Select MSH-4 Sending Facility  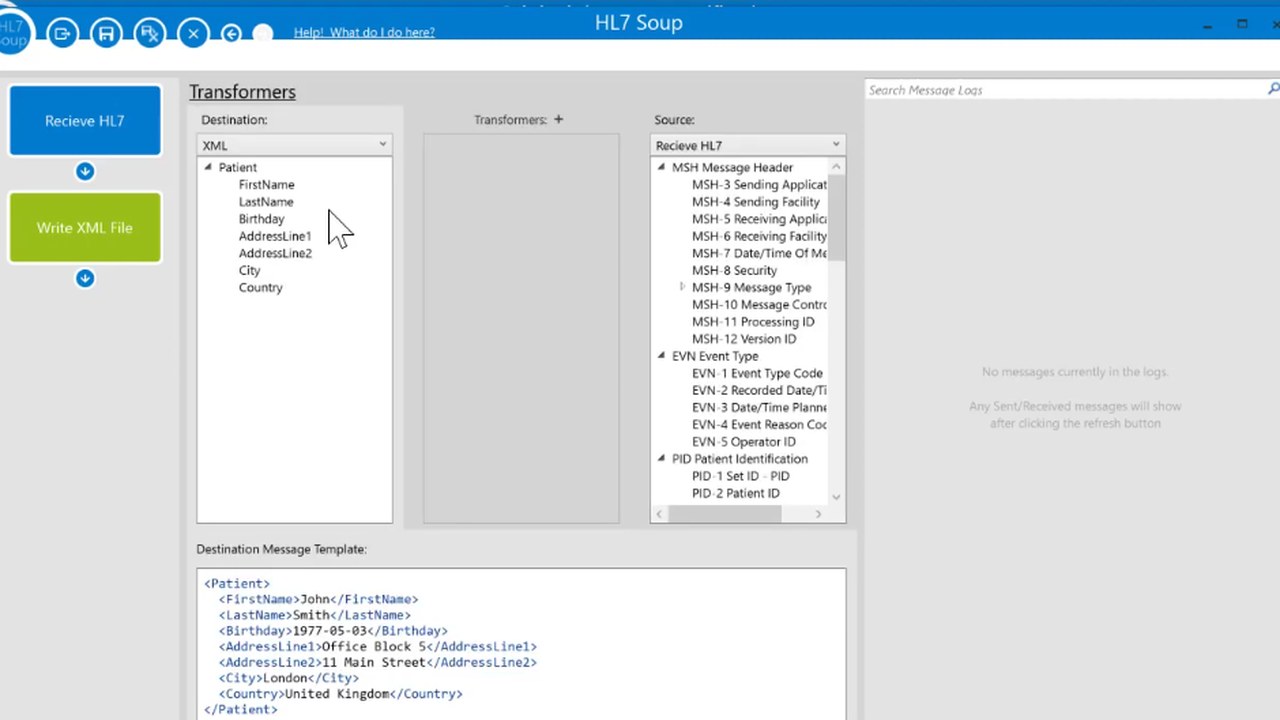click(756, 202)
